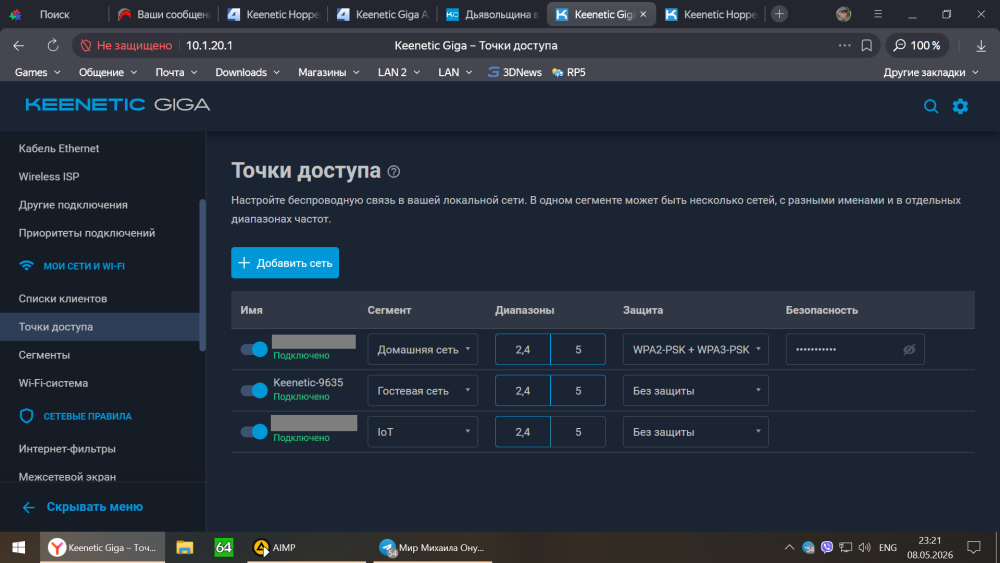
Task: Toggle the Keenetic-9635 network switch
Action: [254, 390]
